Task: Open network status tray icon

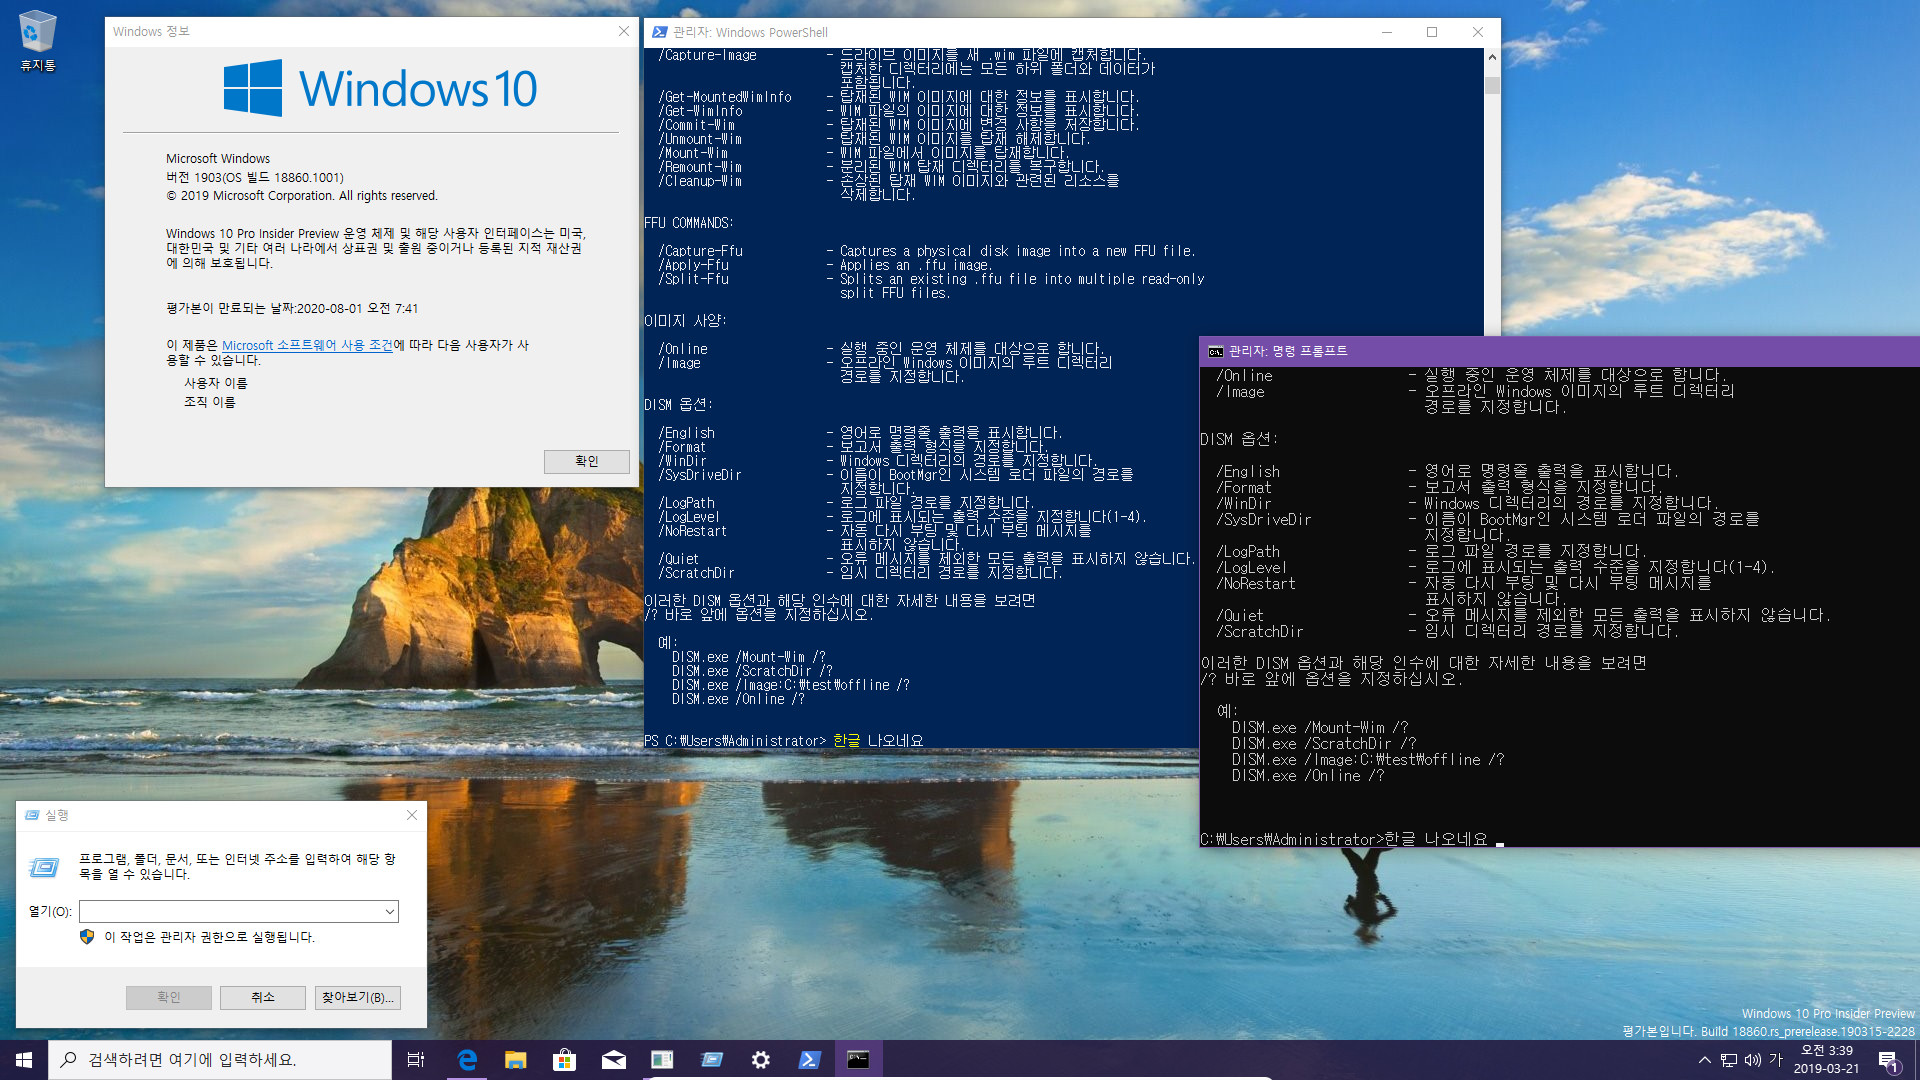Action: (1729, 1060)
